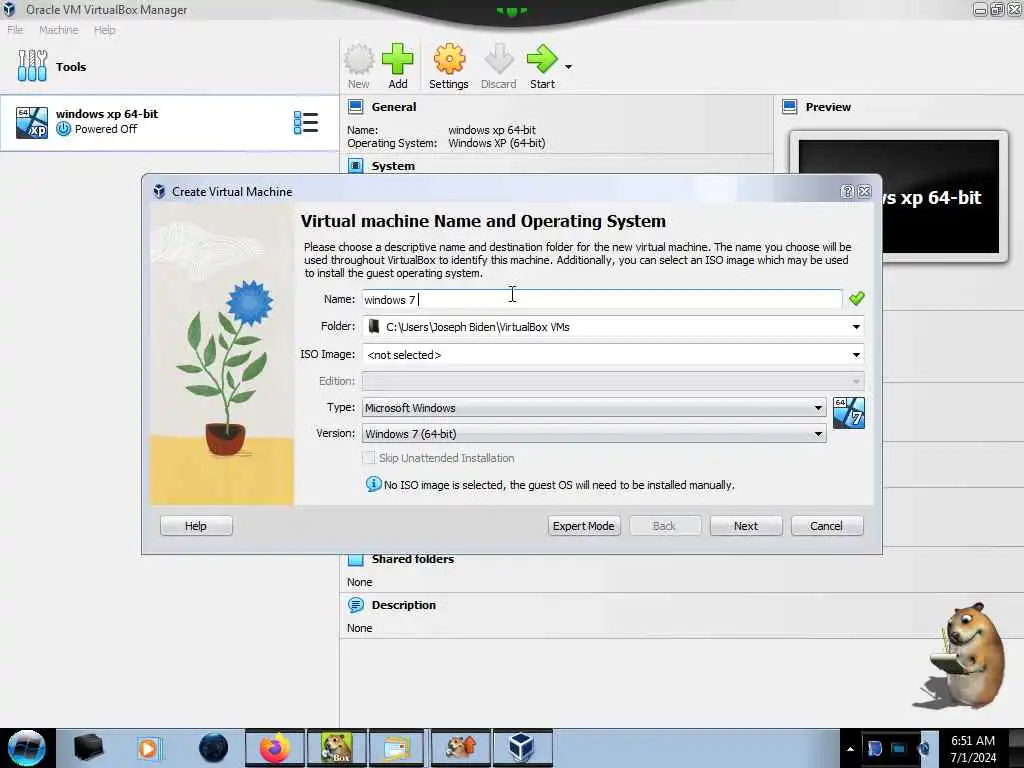Open the Tools section icon

[x=32, y=66]
